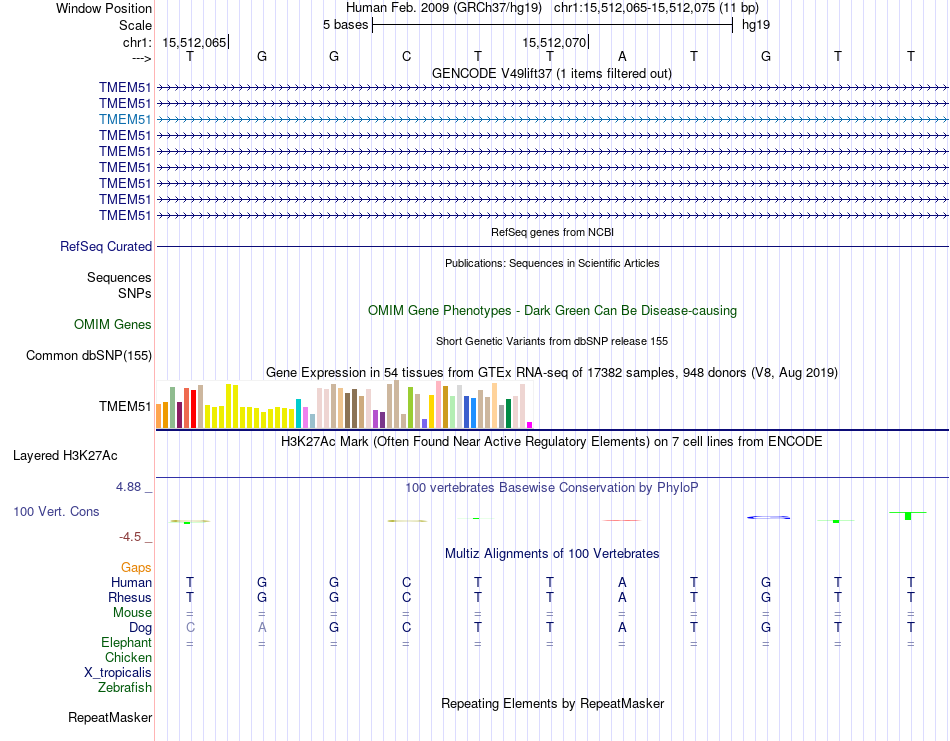This screenshot has height=741, width=950.
Task: Click the 4.88 upper axis value
Action: coord(128,487)
